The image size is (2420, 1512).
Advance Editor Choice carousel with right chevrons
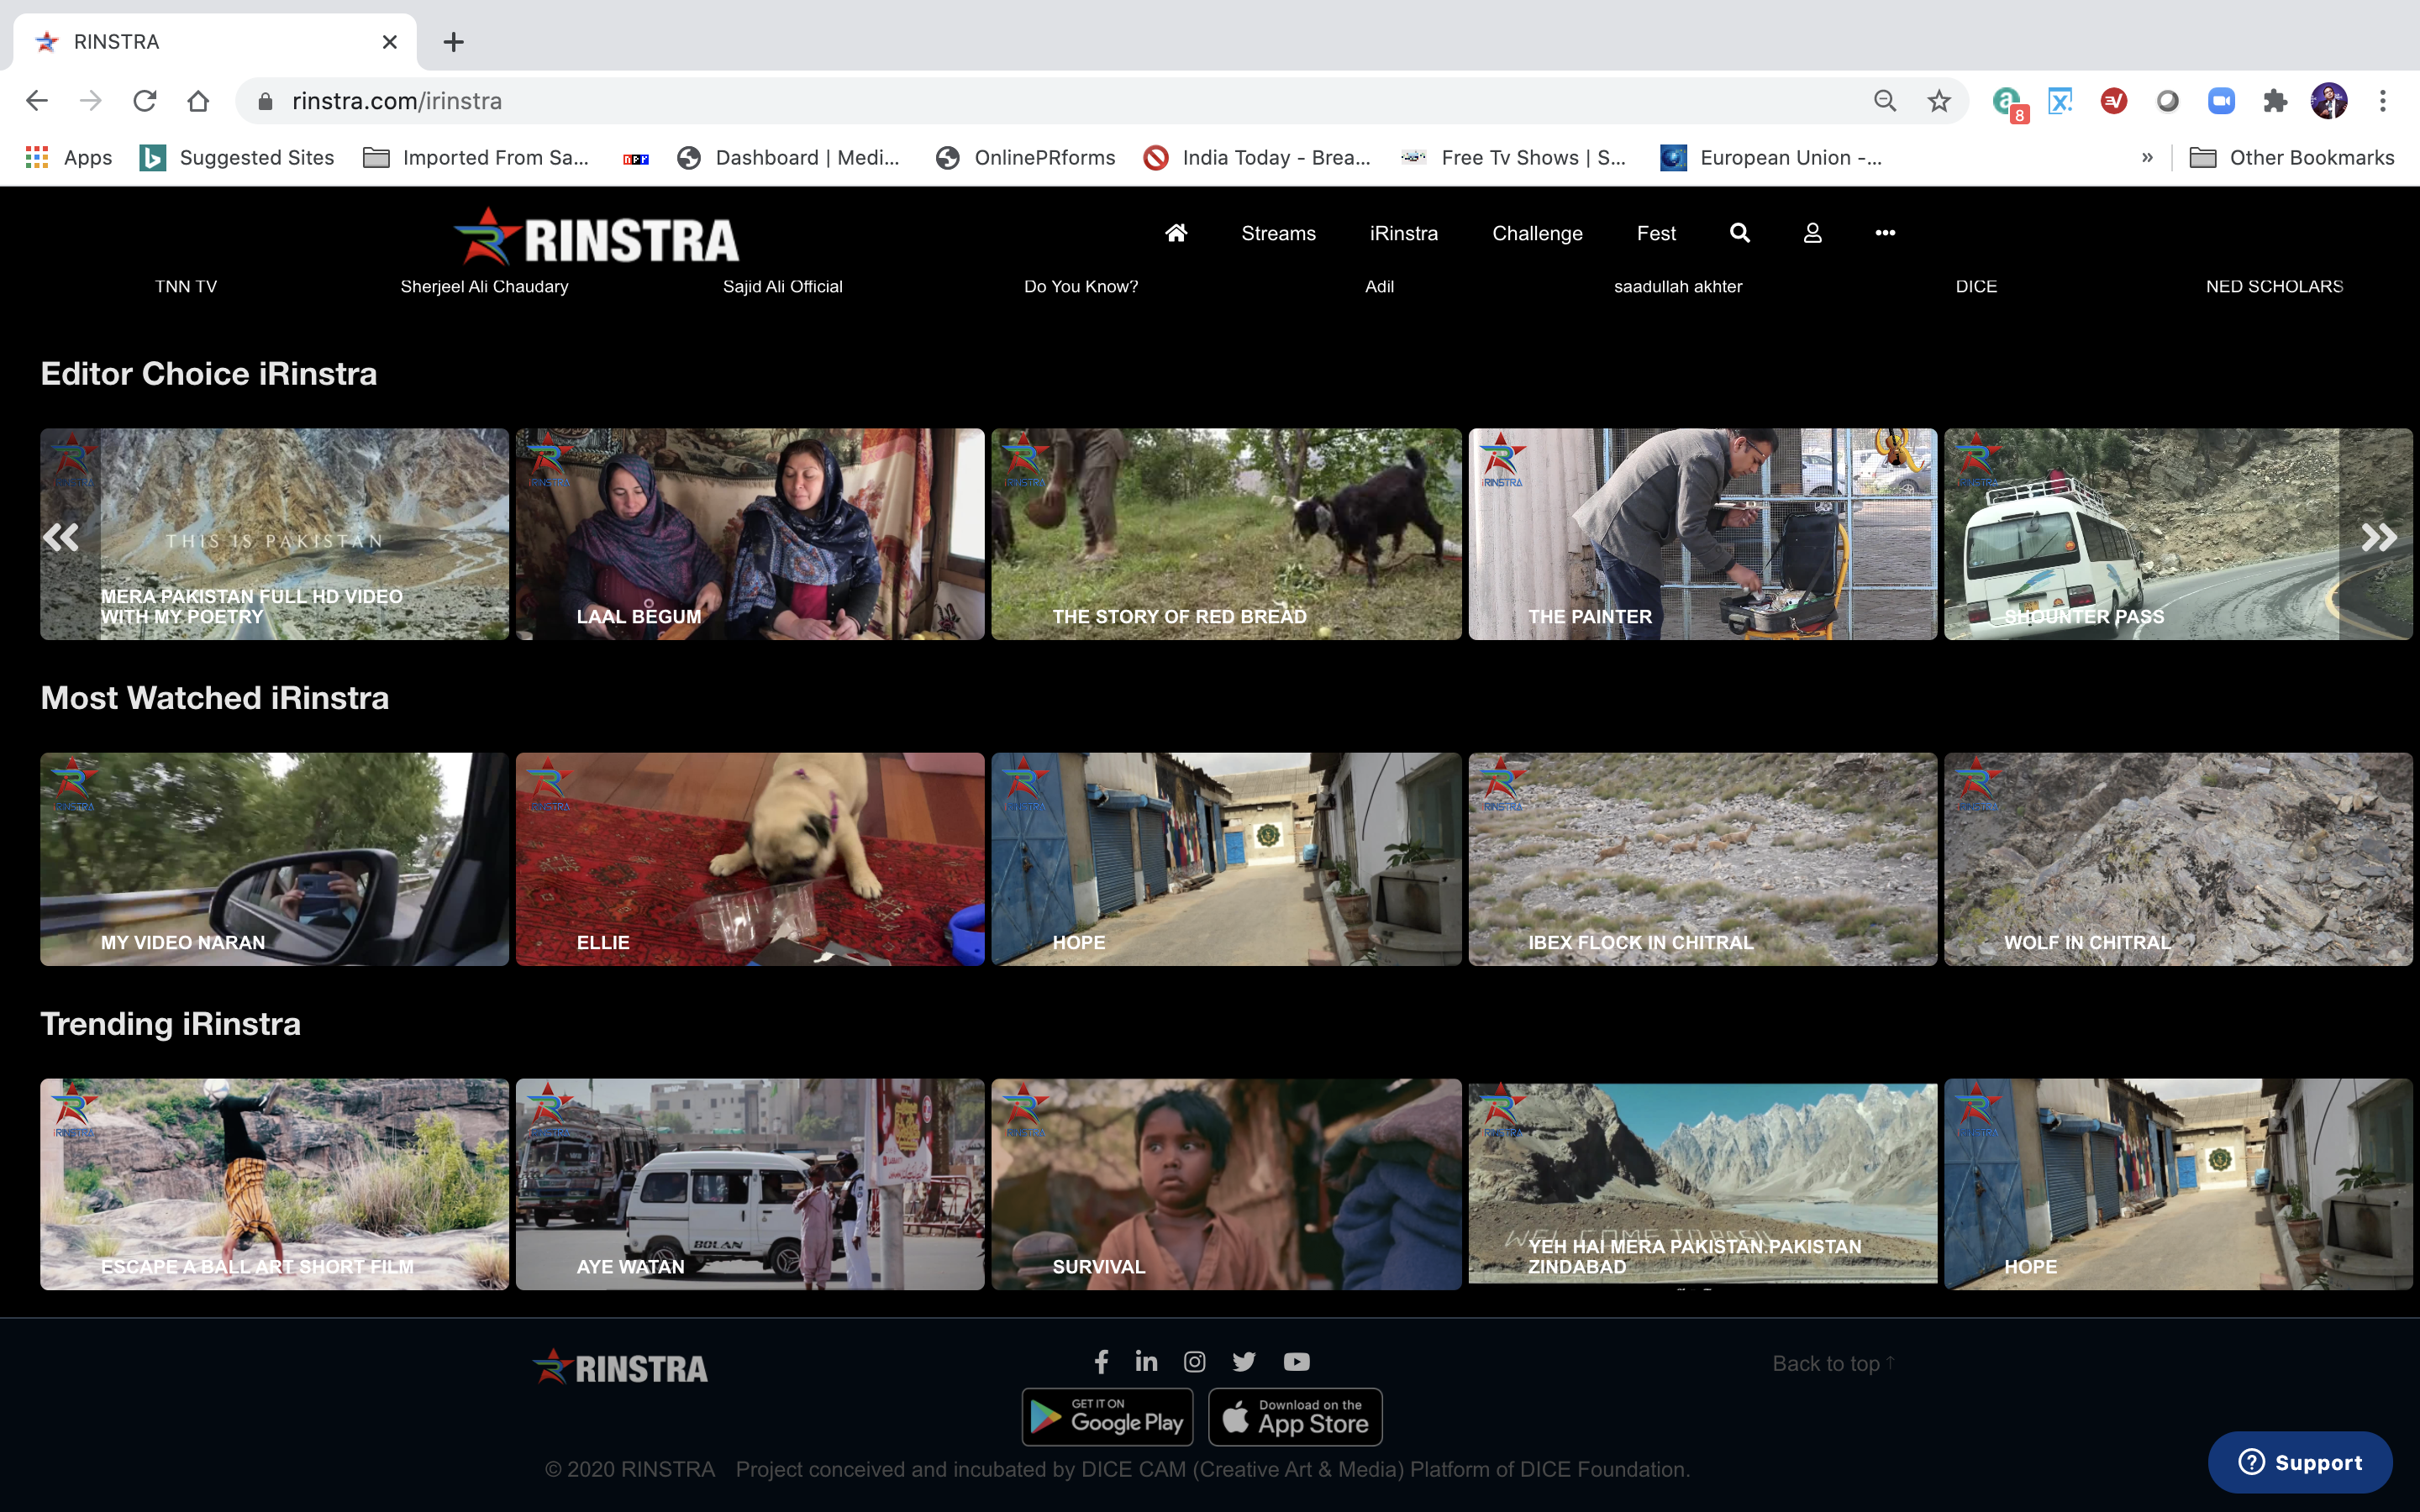(2378, 538)
